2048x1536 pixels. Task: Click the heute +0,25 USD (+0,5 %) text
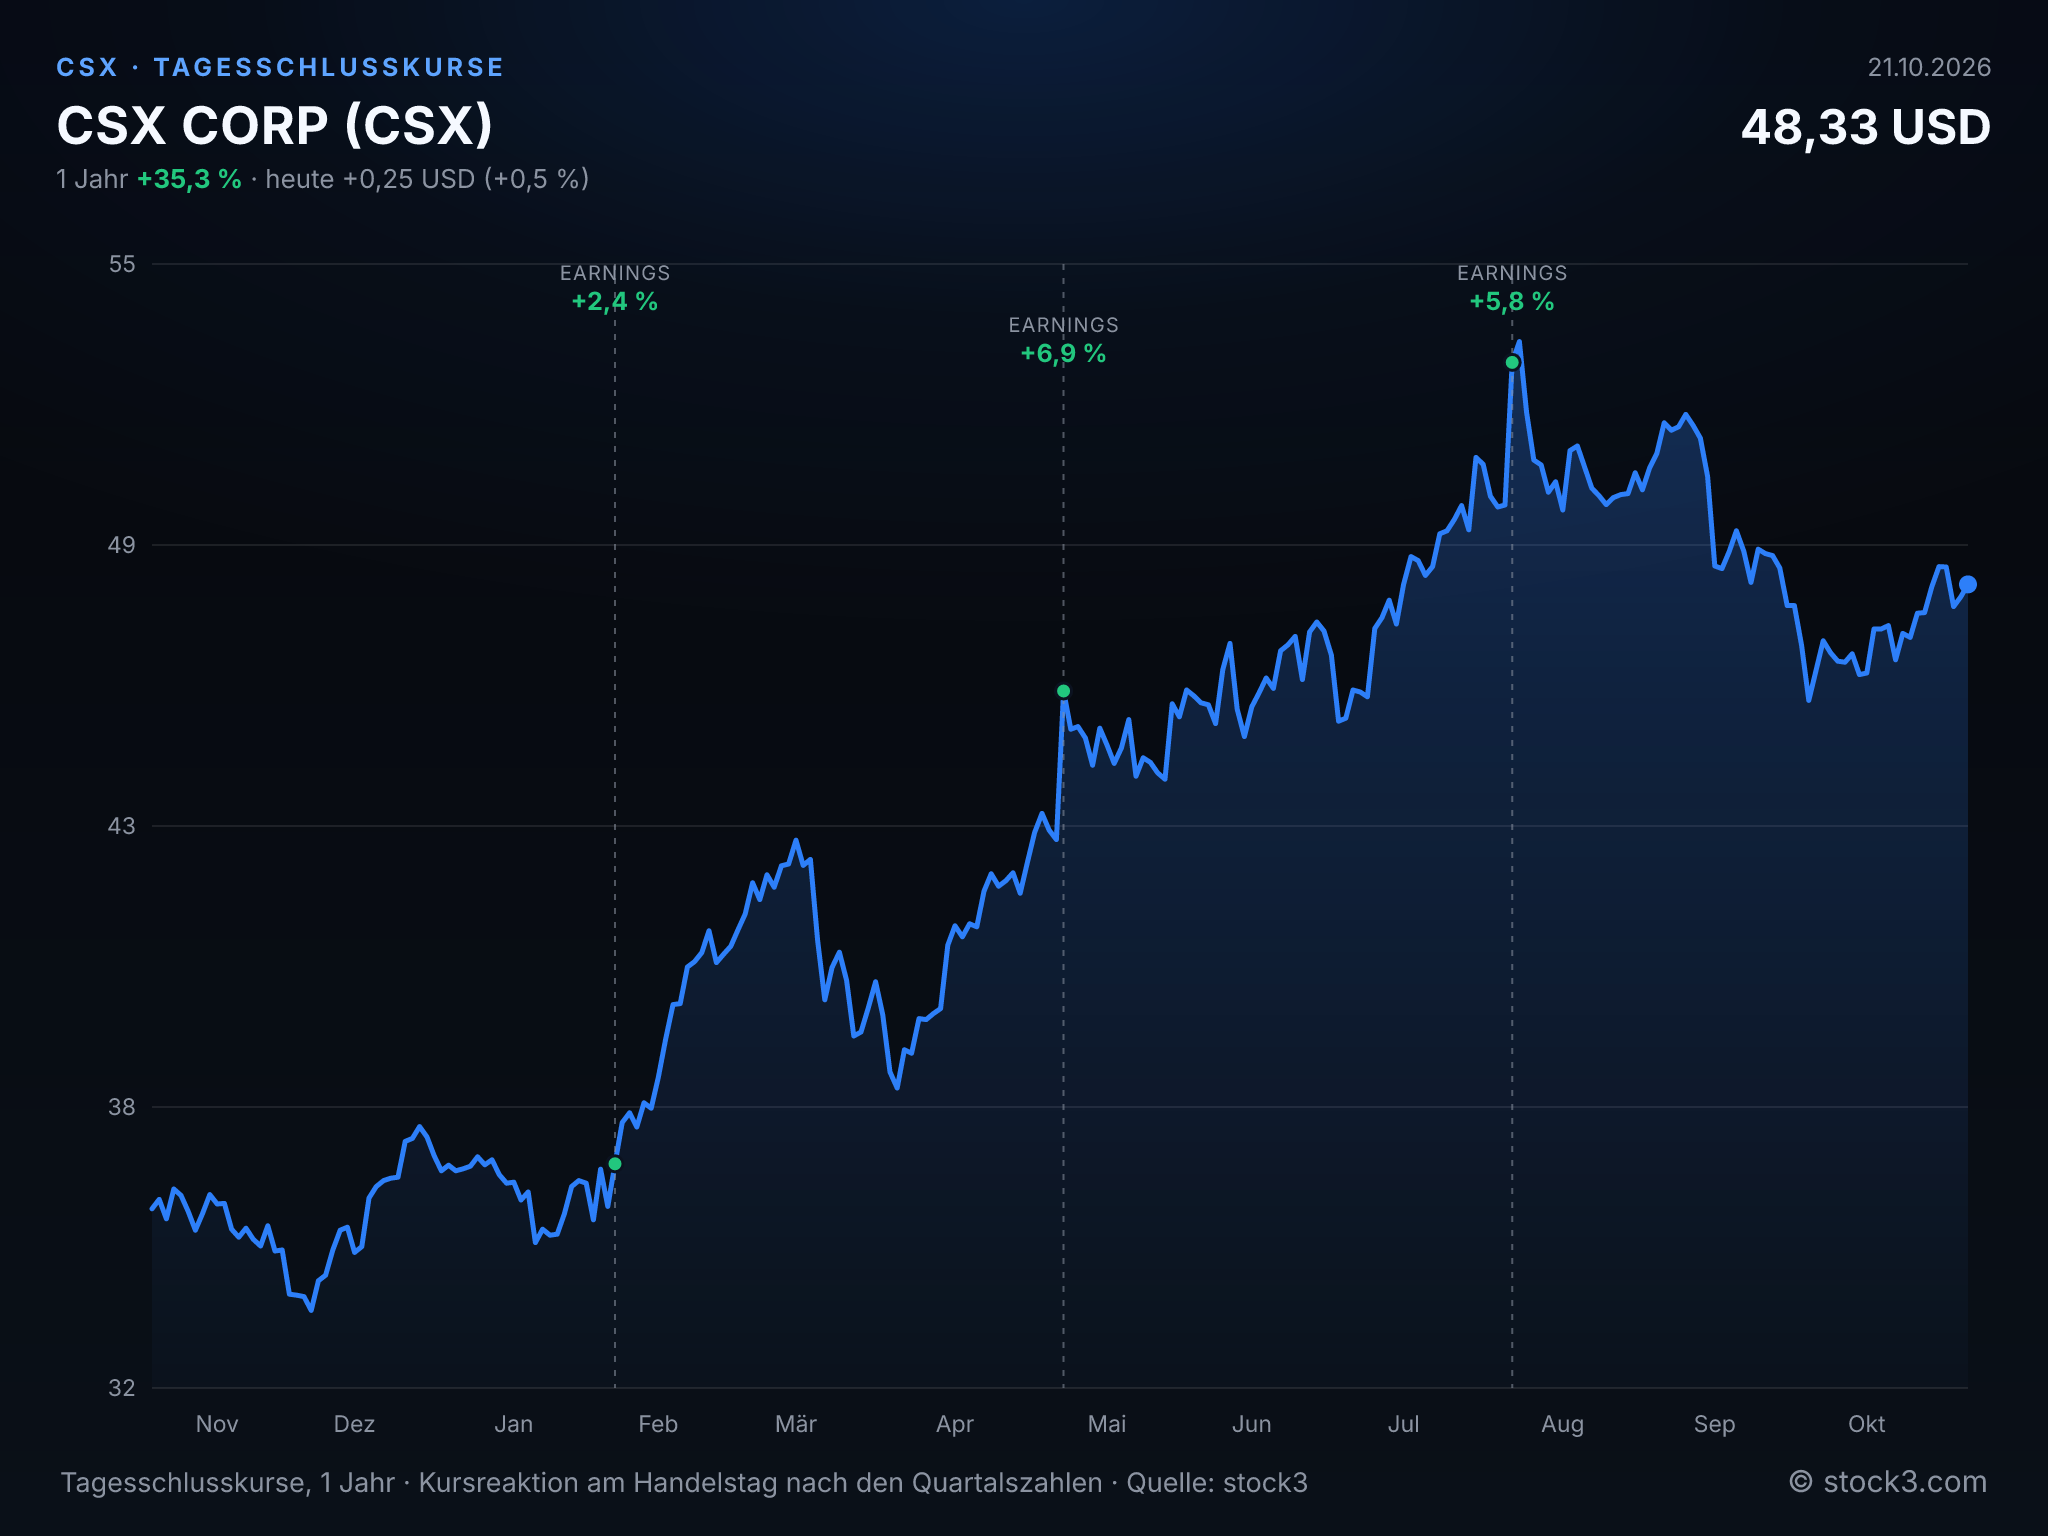tap(427, 179)
